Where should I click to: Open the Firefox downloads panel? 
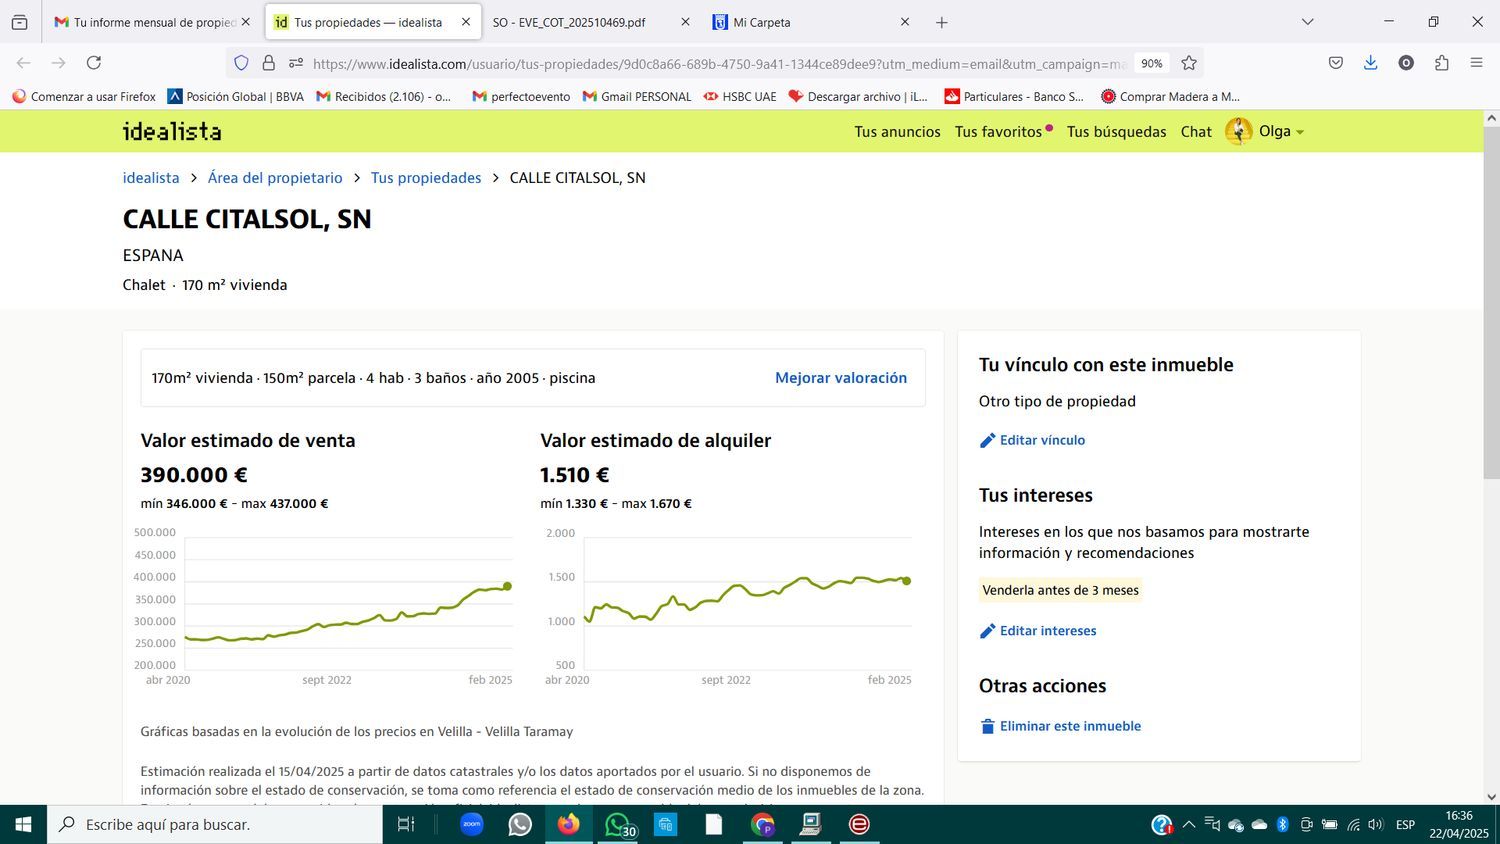point(1370,63)
